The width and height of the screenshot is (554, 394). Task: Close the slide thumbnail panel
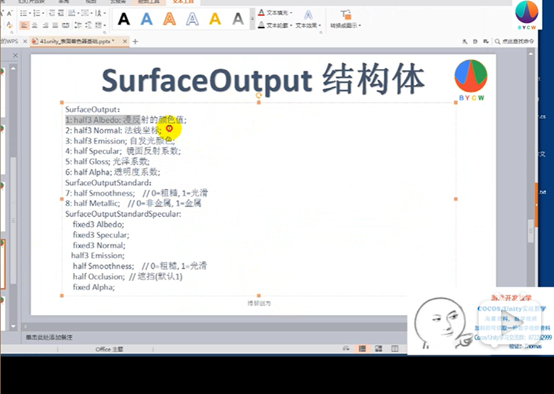[x=15, y=55]
